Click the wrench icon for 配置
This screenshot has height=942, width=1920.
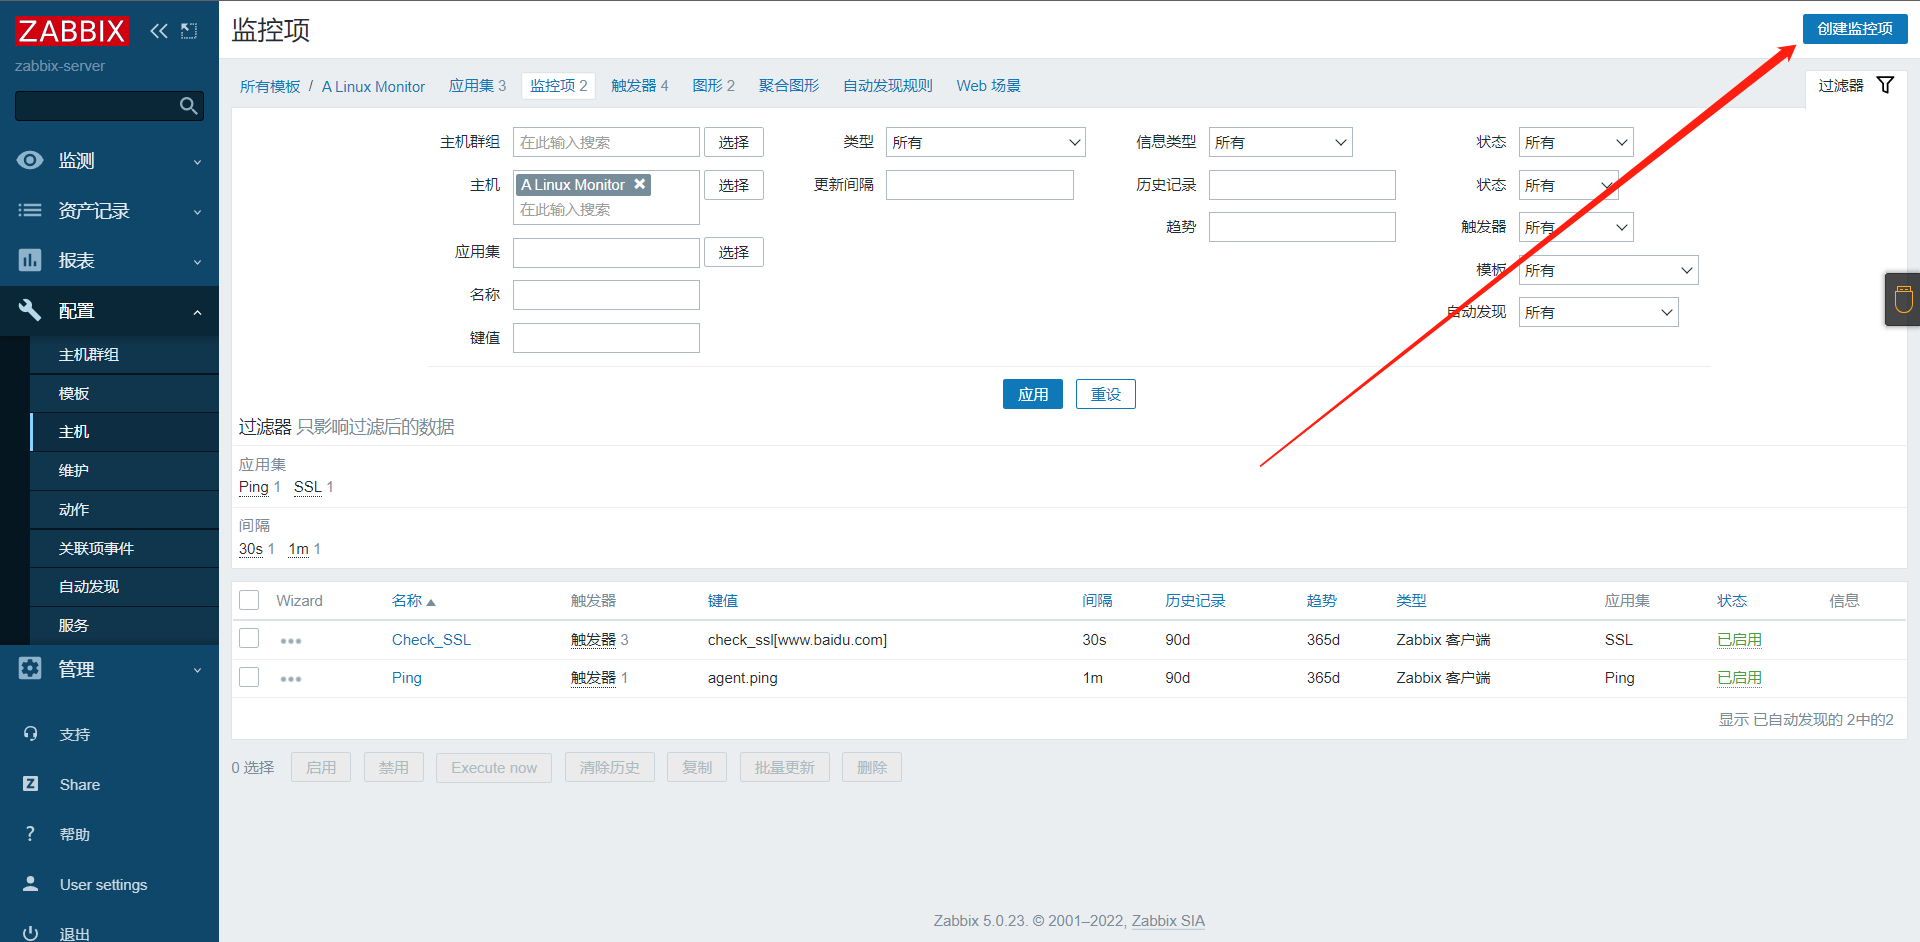(x=30, y=310)
